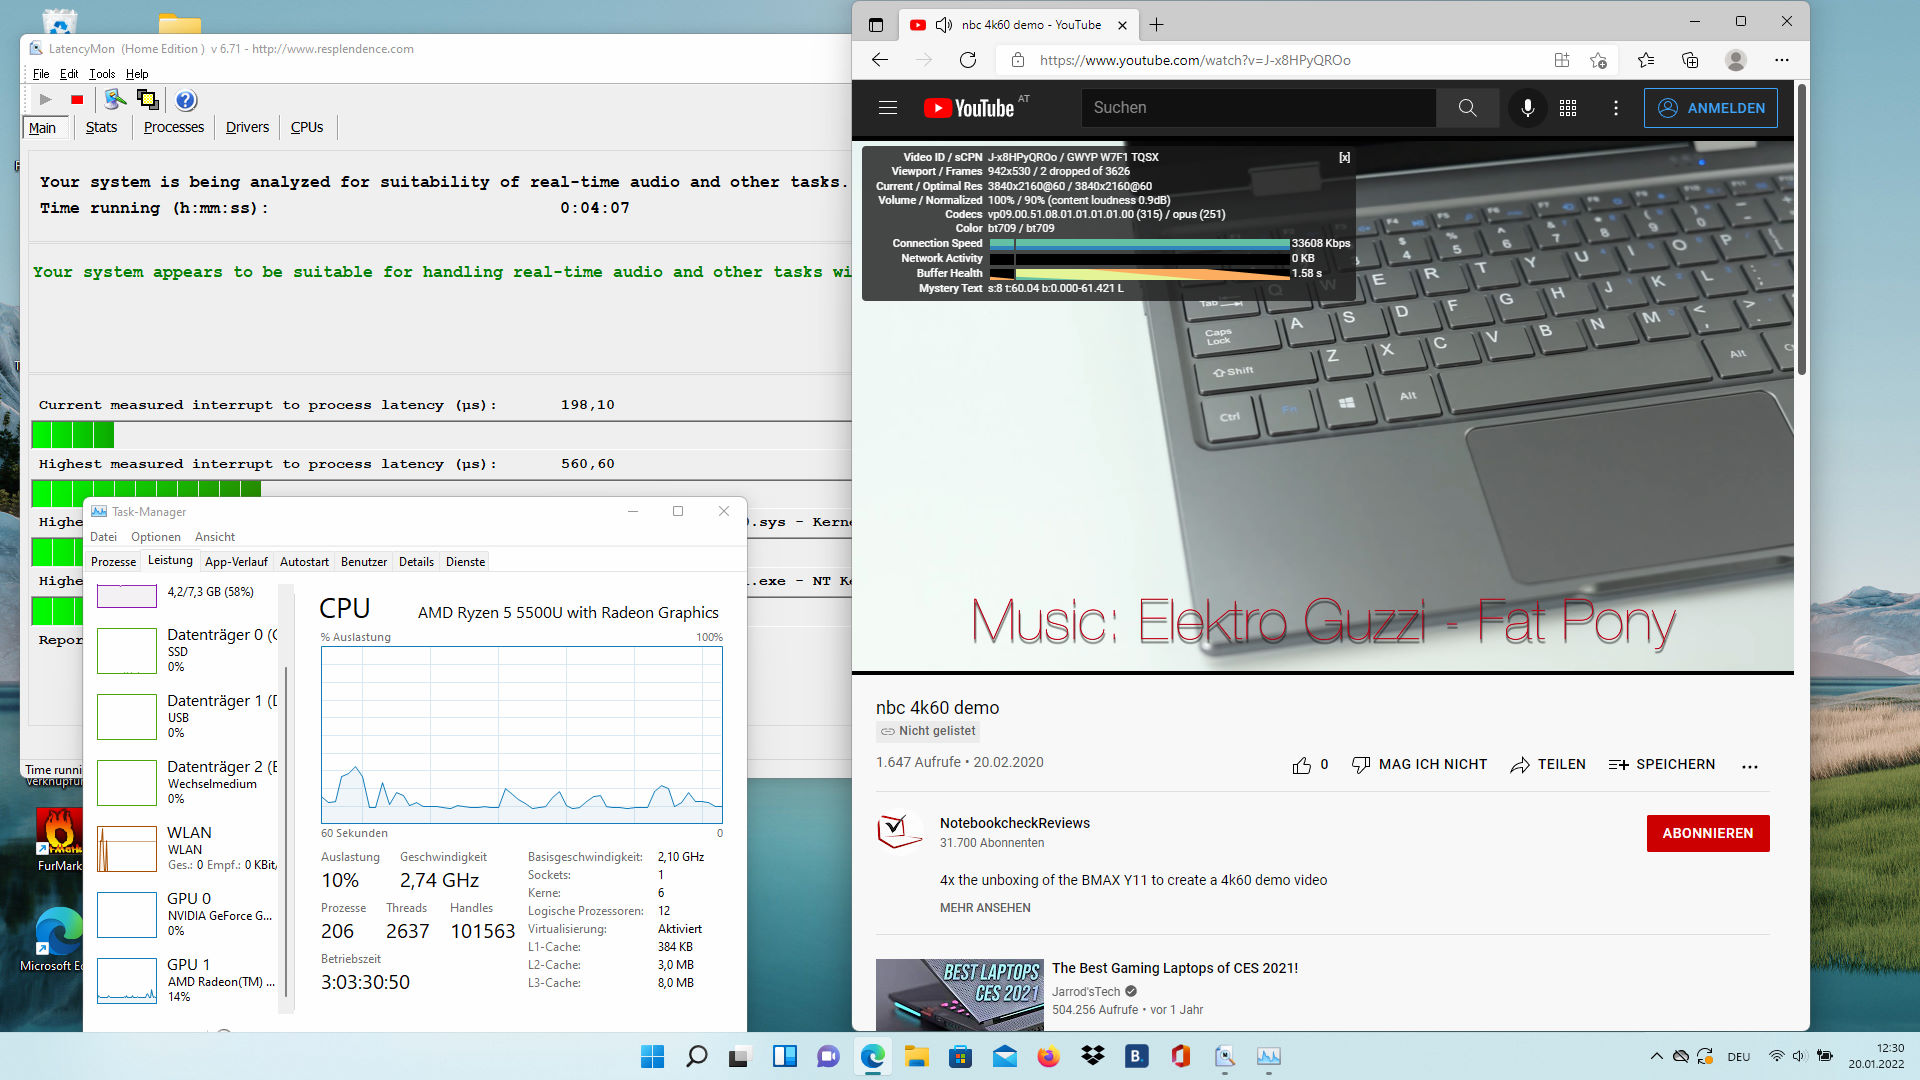Show hidden system tray icons chevron

1656,1056
